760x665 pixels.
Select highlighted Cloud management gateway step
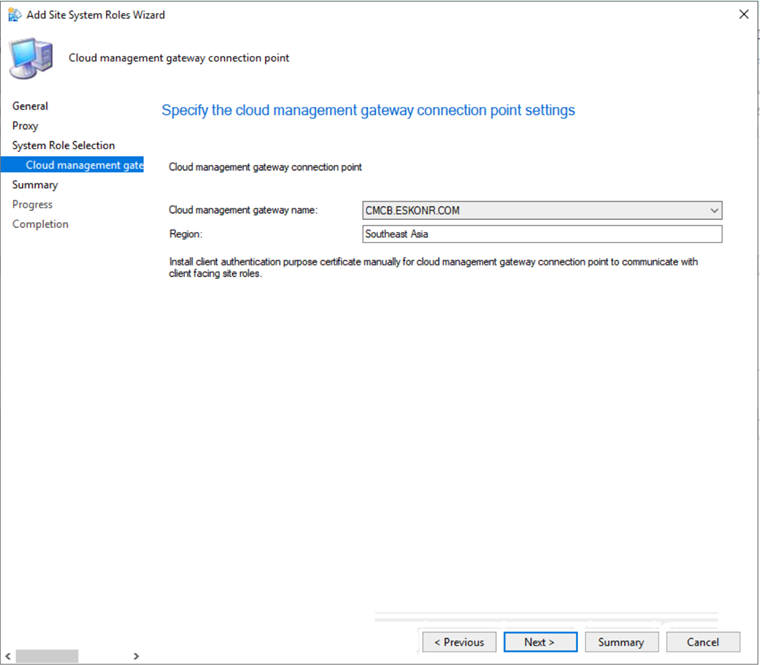[84, 165]
